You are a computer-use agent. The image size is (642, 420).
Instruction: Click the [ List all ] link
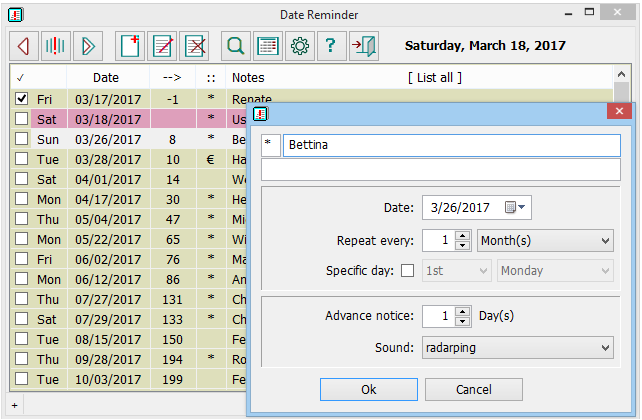[434, 78]
